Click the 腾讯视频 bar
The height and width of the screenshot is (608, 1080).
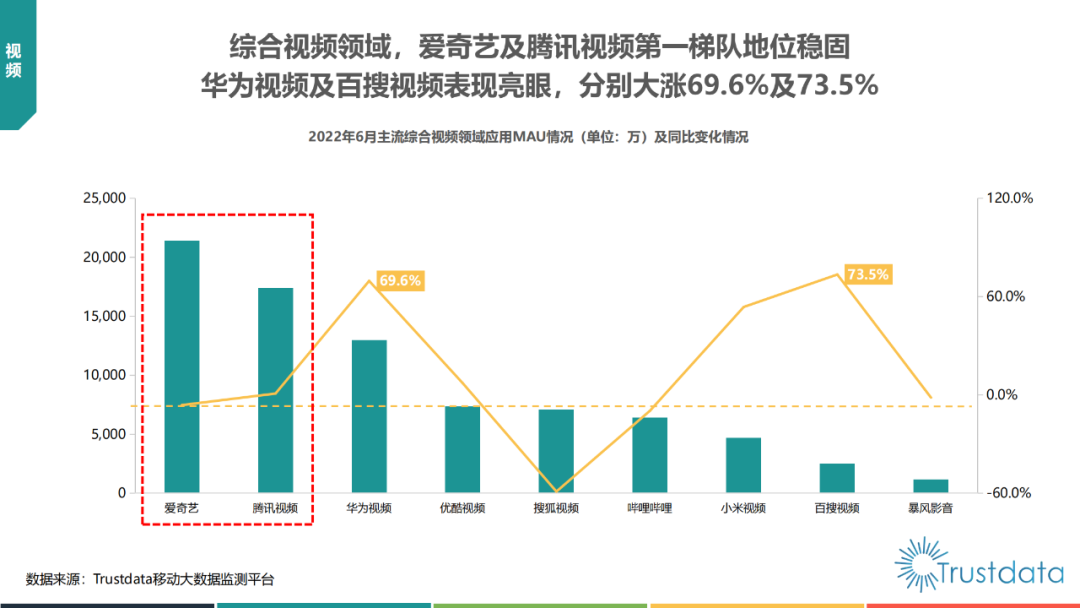[x=276, y=390]
